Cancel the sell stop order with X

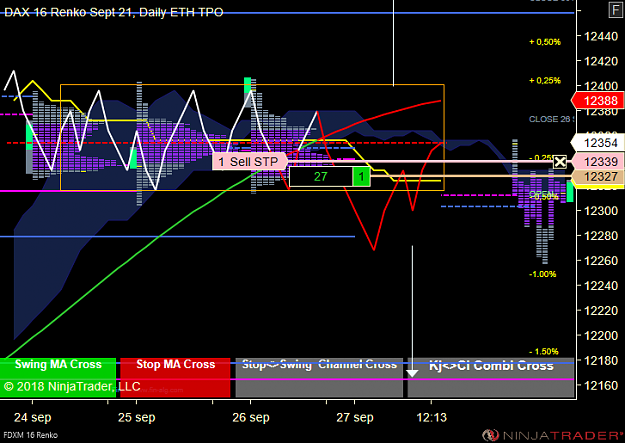coord(560,162)
